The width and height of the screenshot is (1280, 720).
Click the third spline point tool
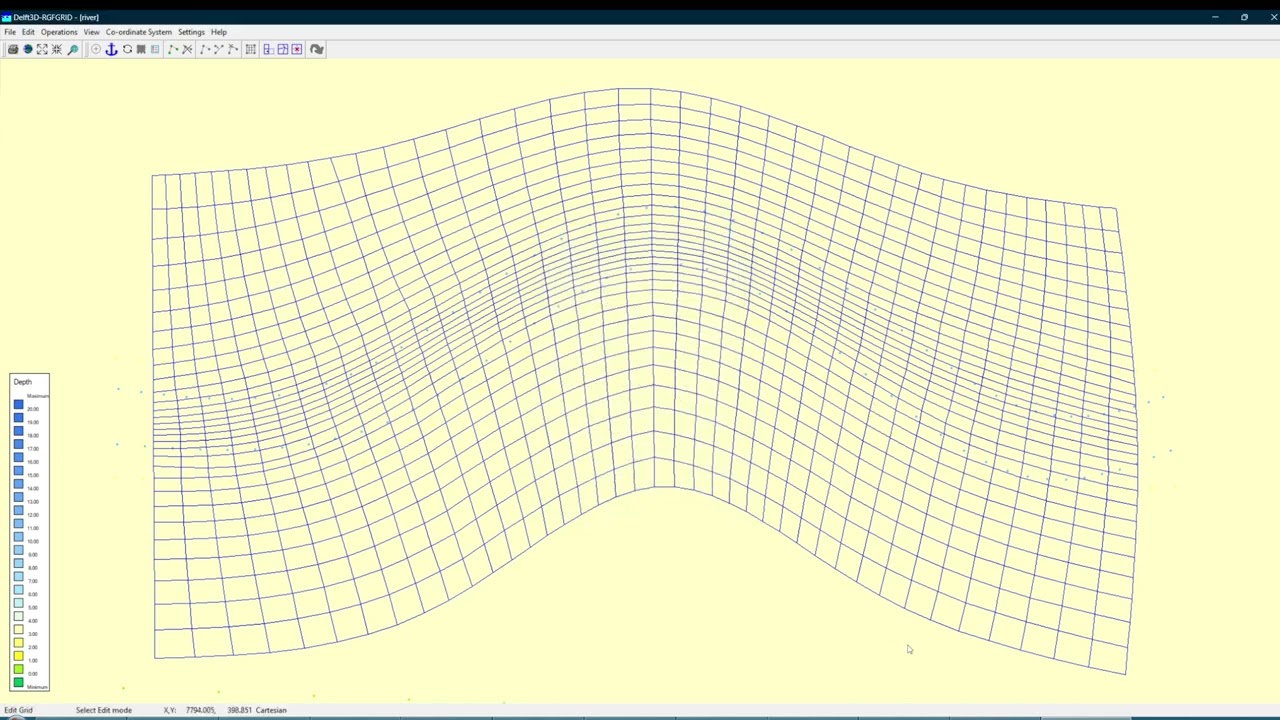233,49
